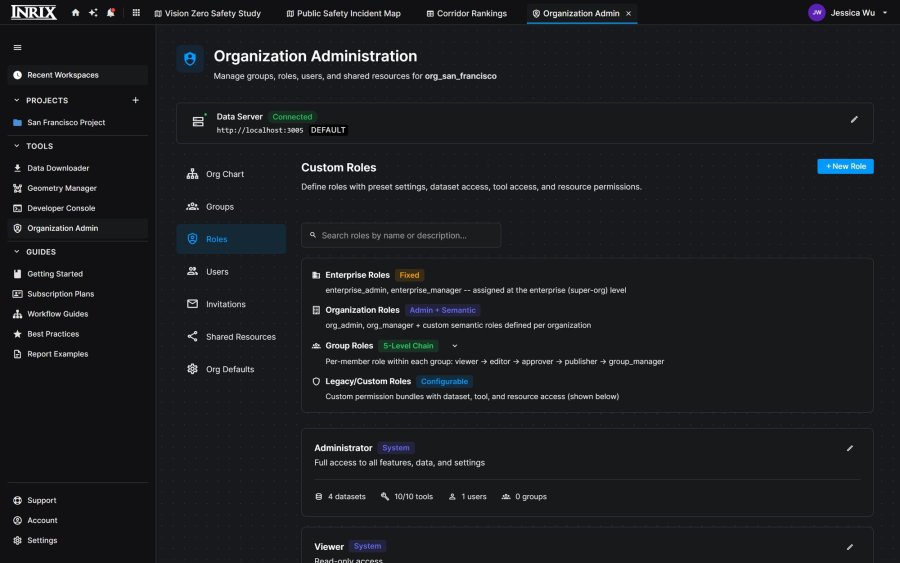Open Workflow Guides
The image size is (900, 563).
(77, 314)
